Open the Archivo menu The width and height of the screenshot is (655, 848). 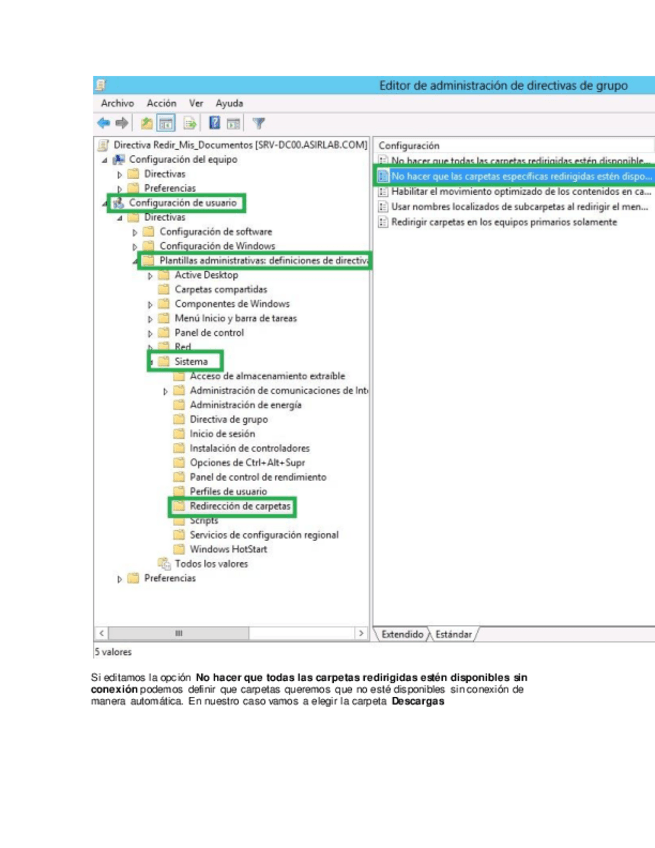click(x=117, y=103)
